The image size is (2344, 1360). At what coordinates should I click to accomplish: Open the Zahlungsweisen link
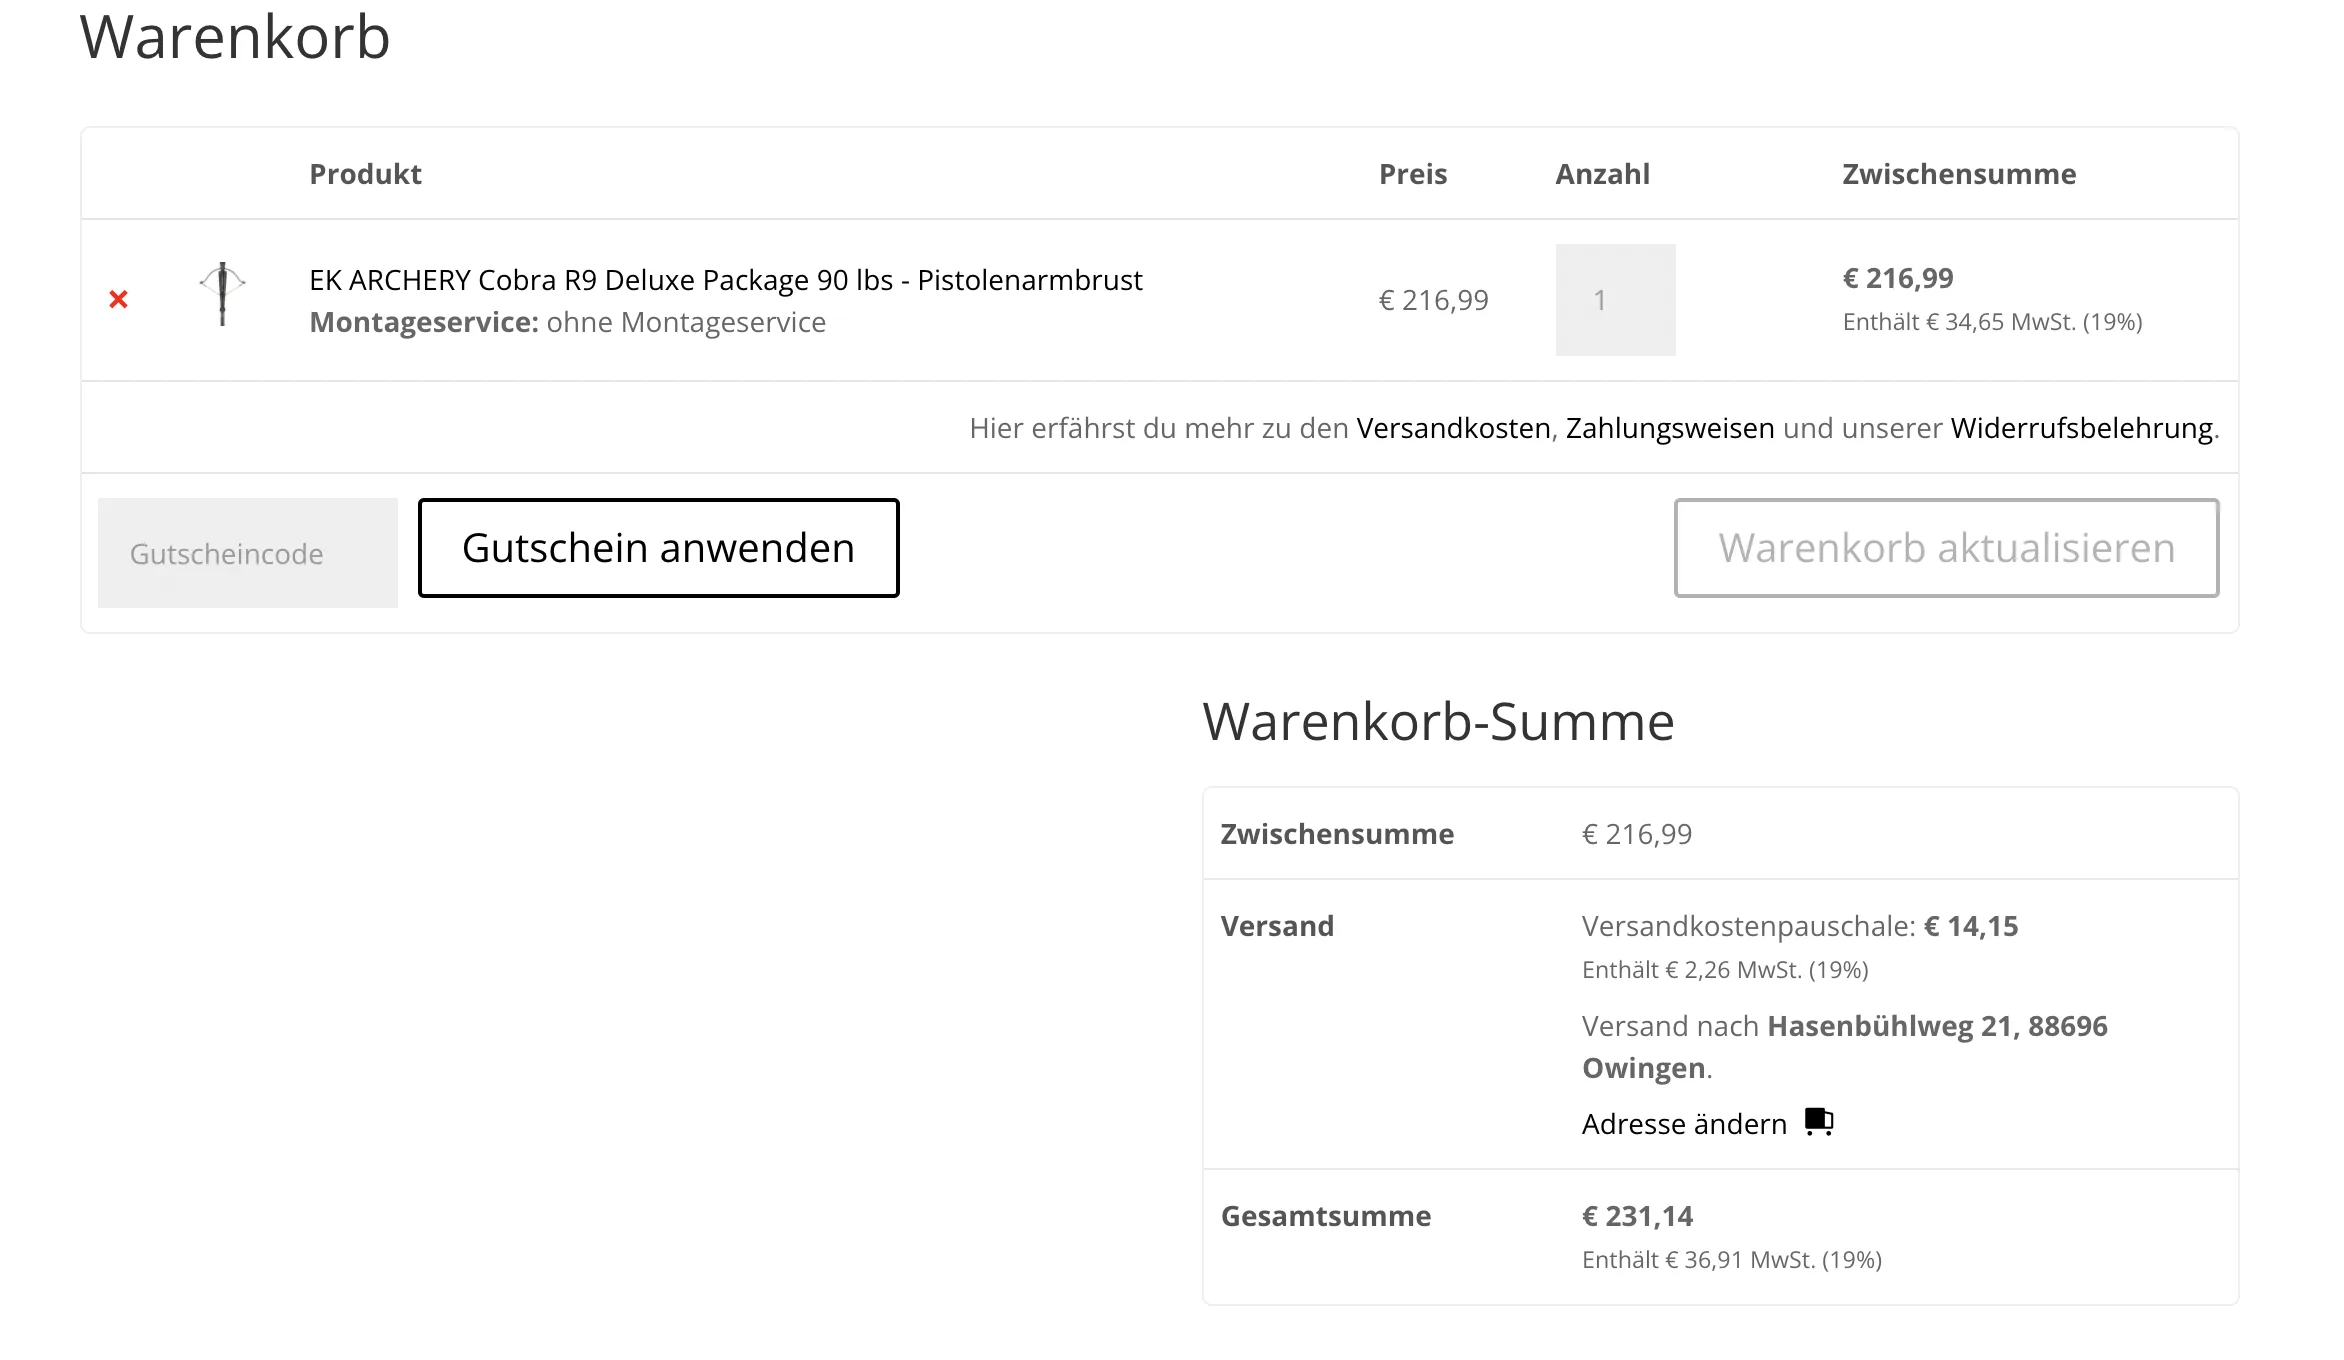pyautogui.click(x=1670, y=428)
